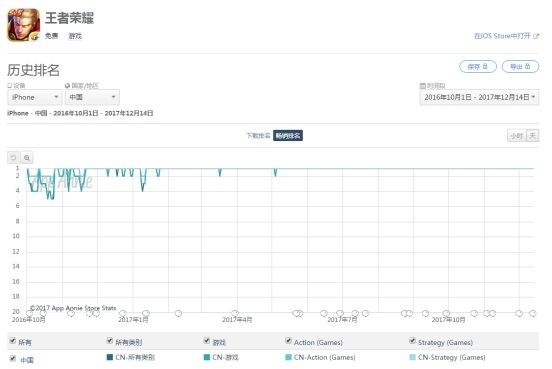Open the iPhone device dropdown
The height and width of the screenshot is (369, 552).
(x=35, y=97)
